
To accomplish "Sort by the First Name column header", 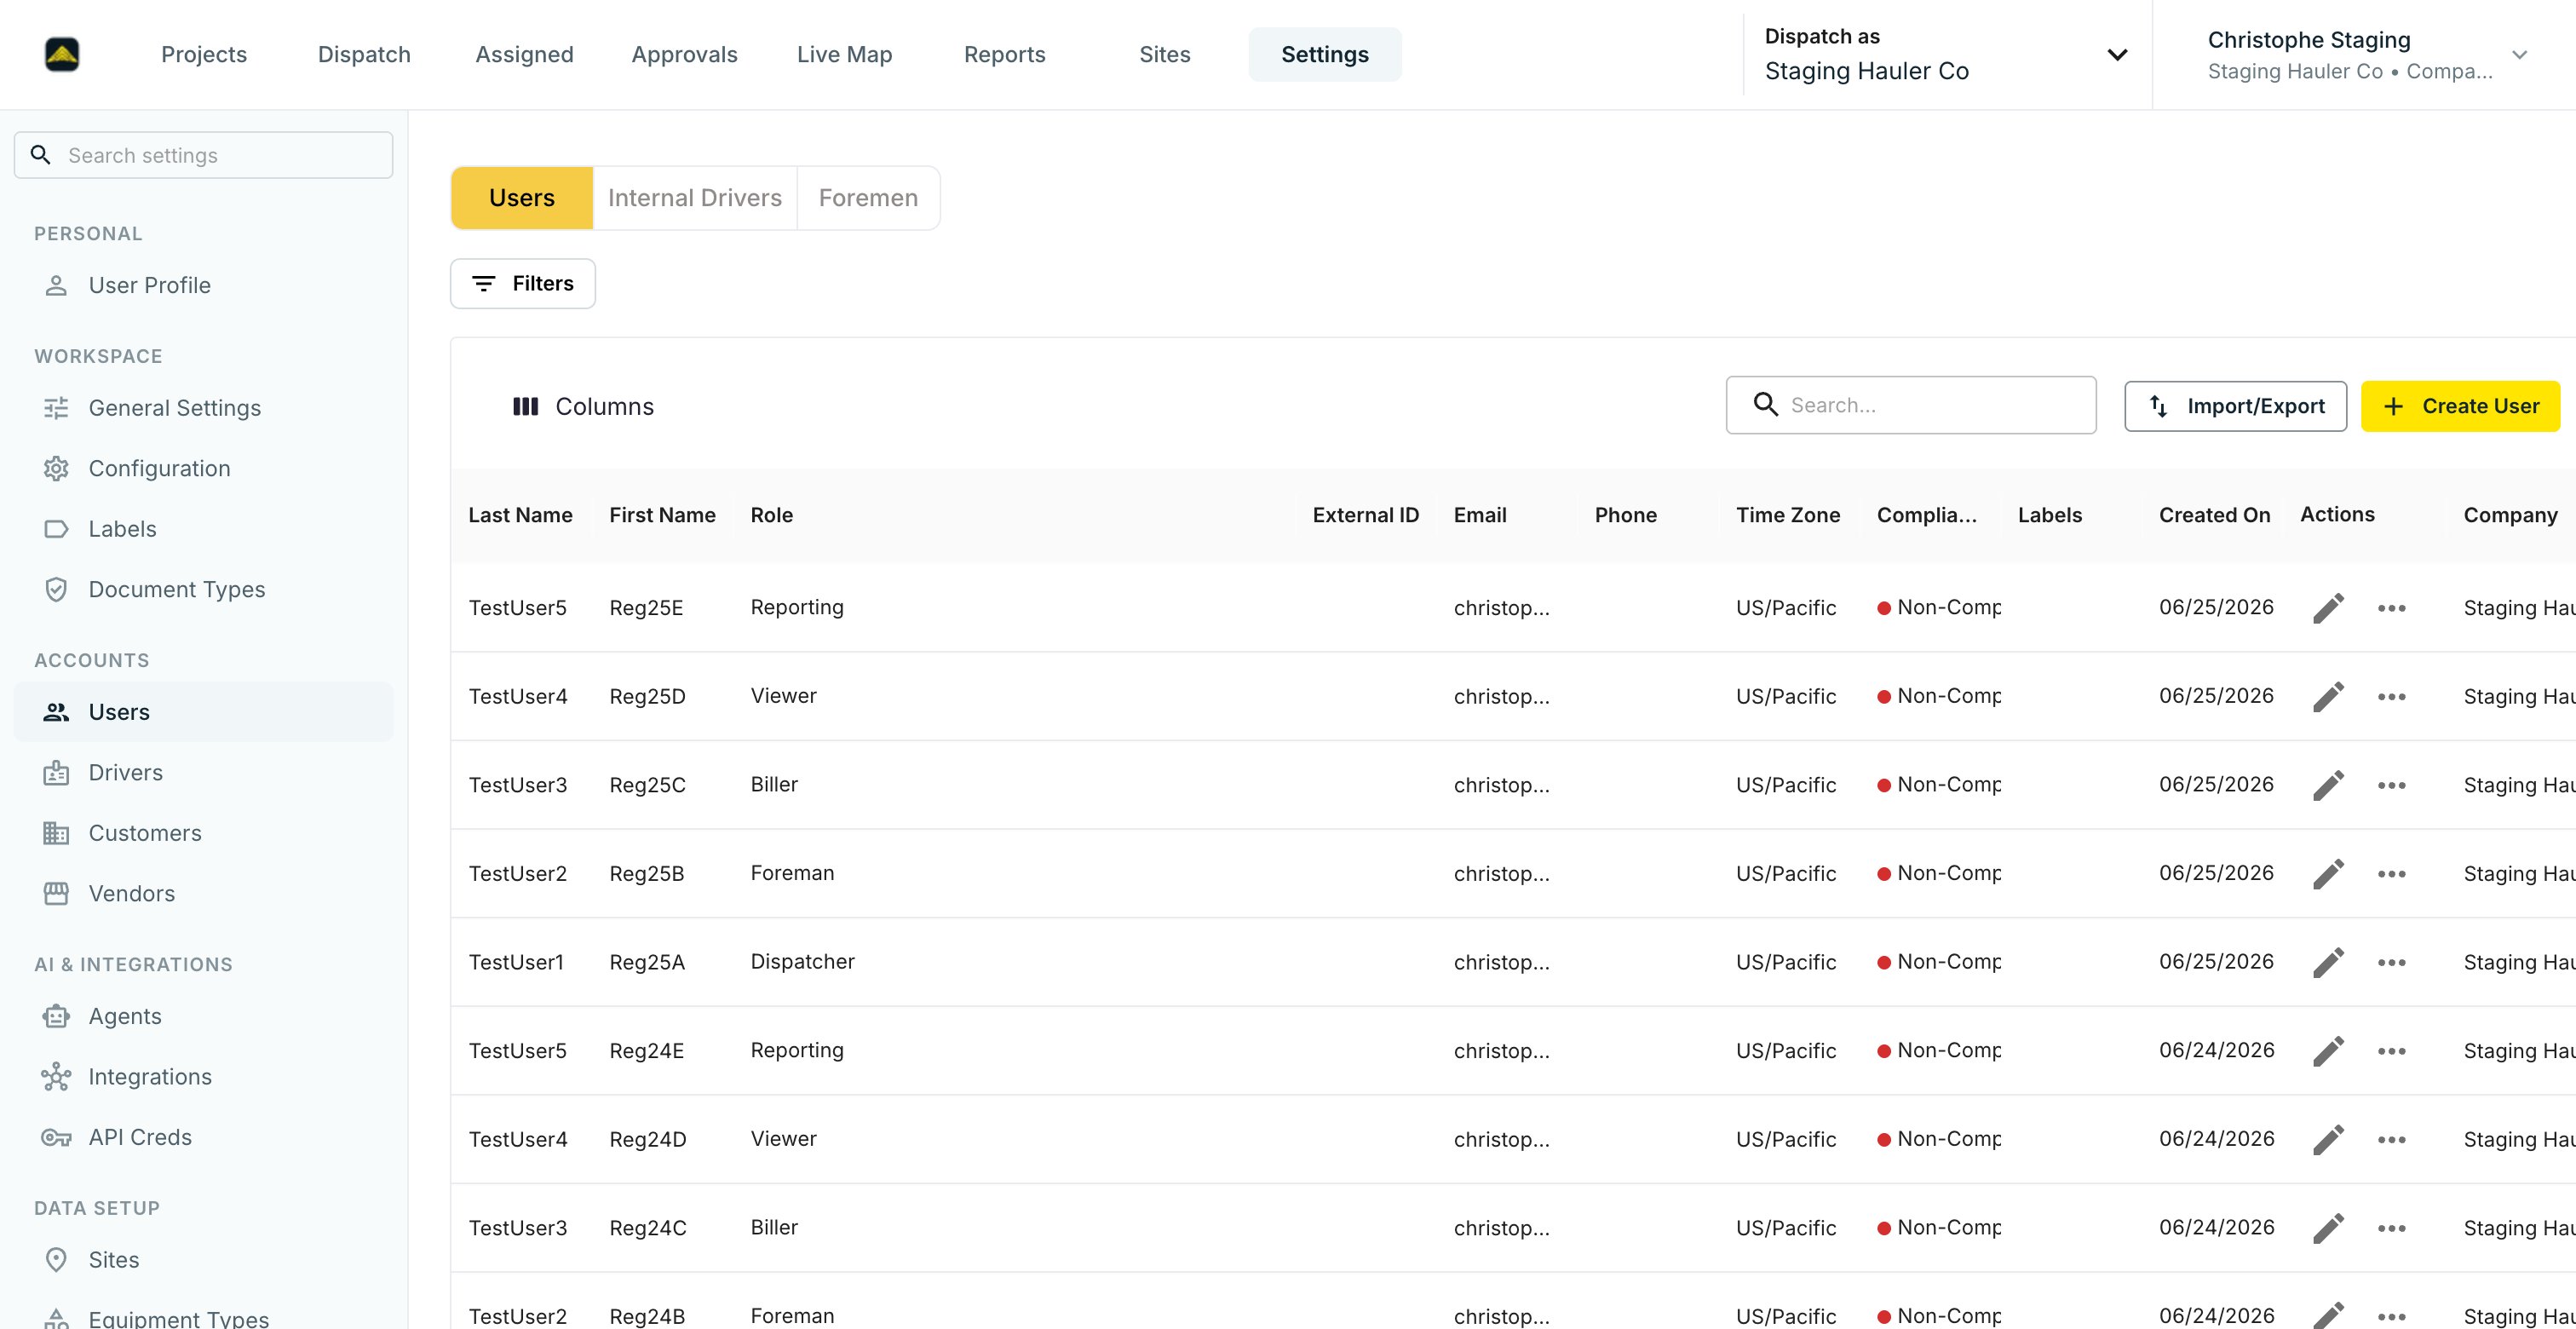I will pyautogui.click(x=662, y=515).
